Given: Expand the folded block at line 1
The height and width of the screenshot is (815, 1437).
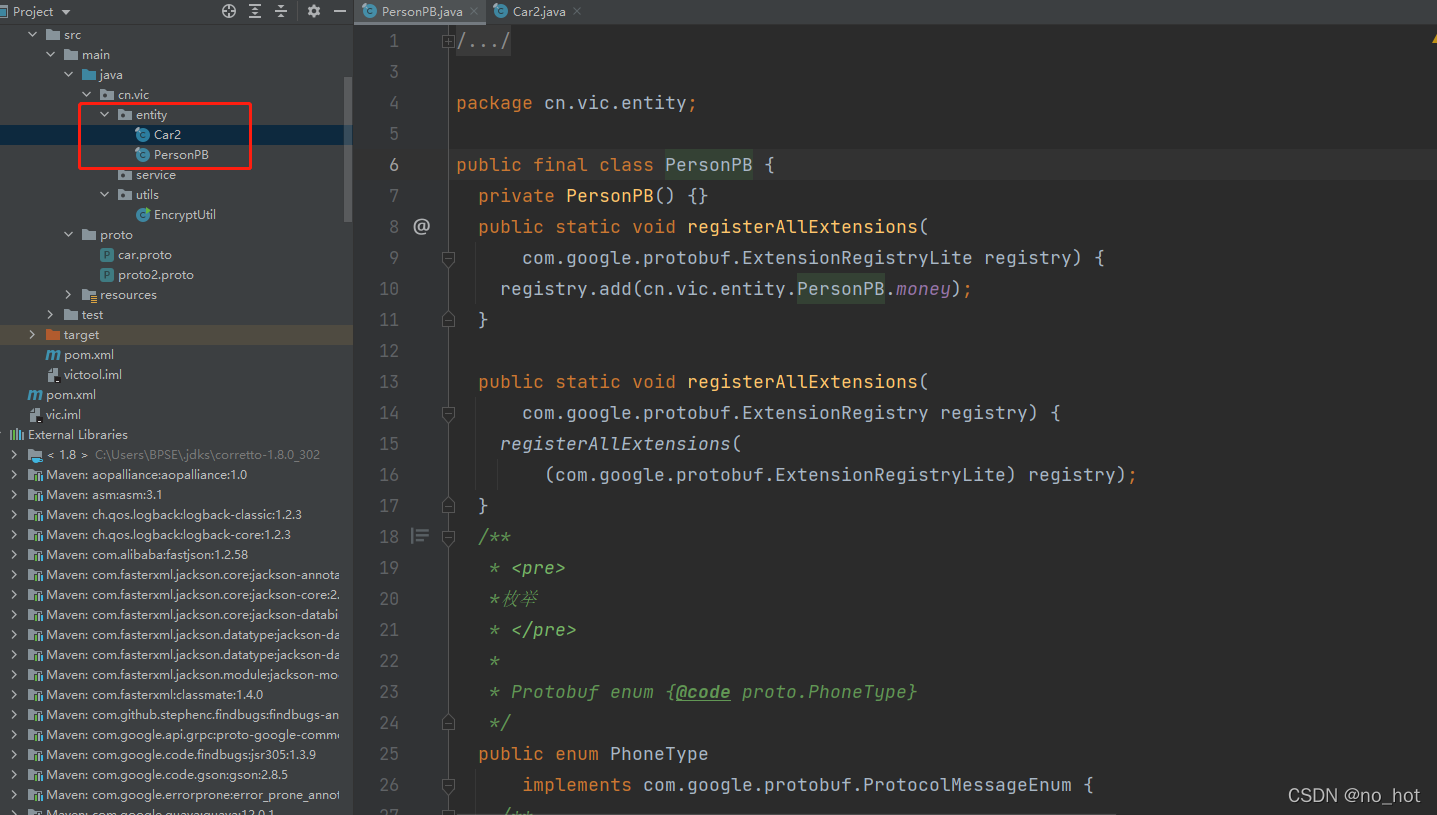Looking at the screenshot, I should (x=448, y=41).
